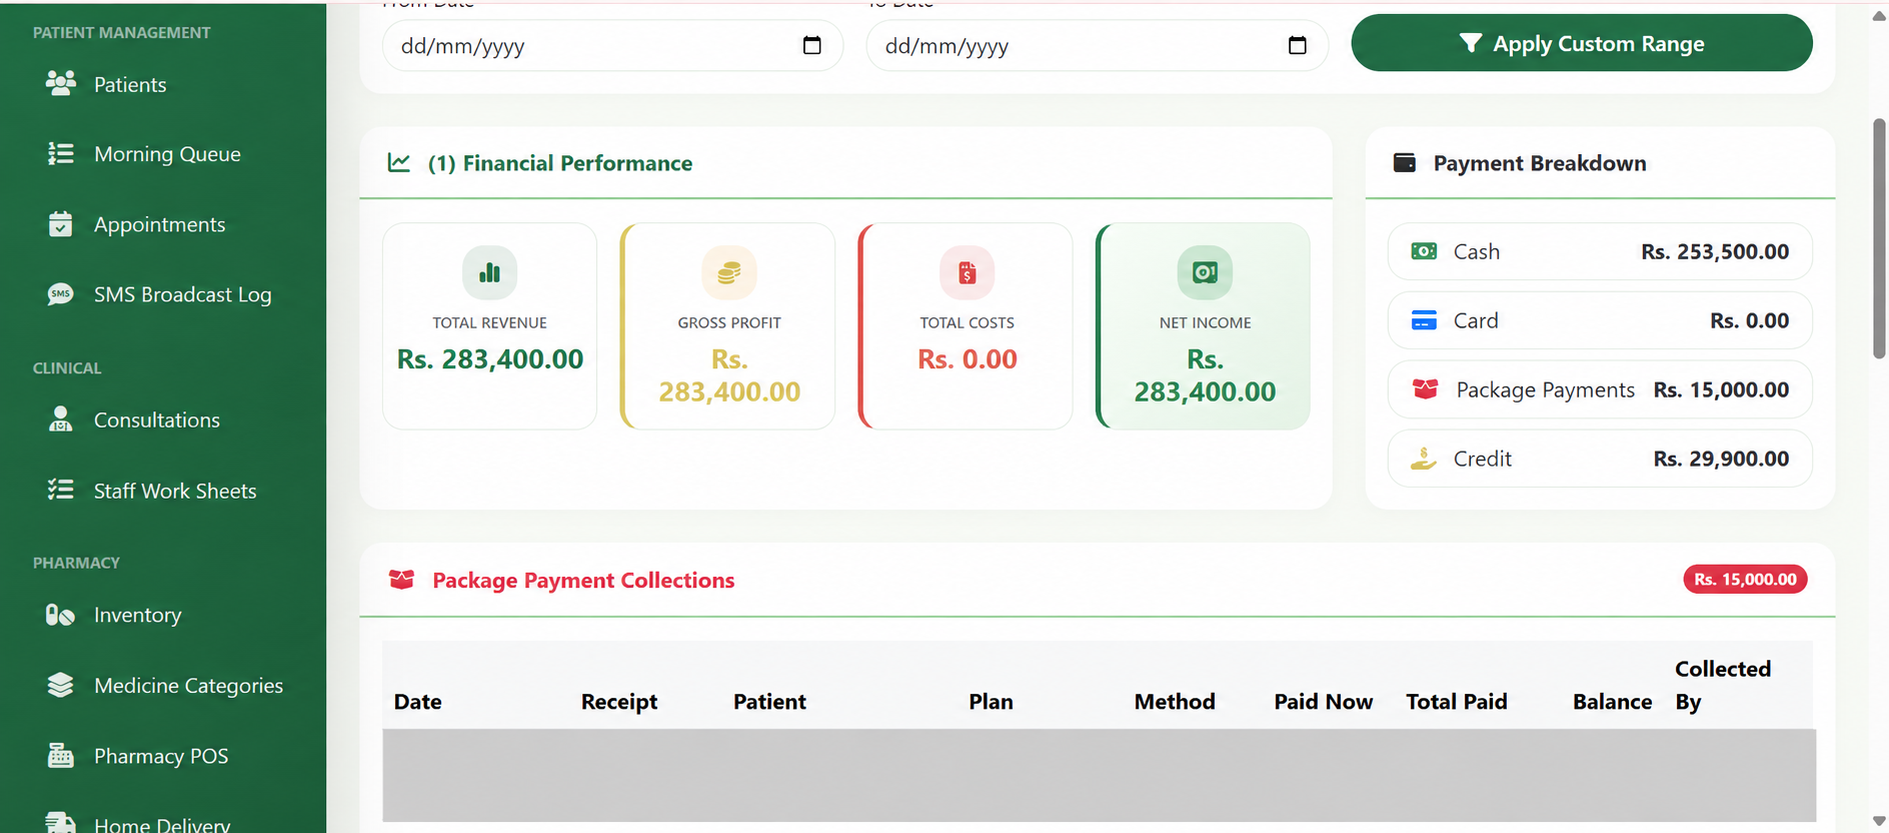
Task: Click the Balance column header
Action: pyautogui.click(x=1612, y=701)
